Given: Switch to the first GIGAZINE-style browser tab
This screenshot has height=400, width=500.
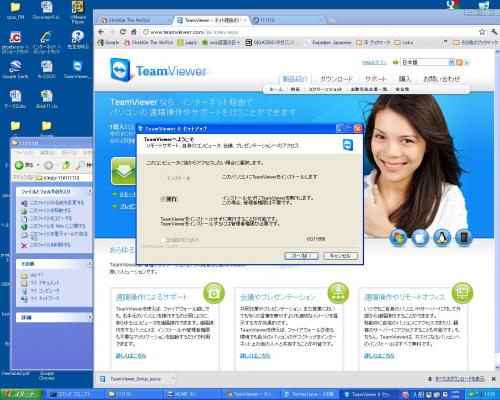Looking at the screenshot, I should point(135,20).
